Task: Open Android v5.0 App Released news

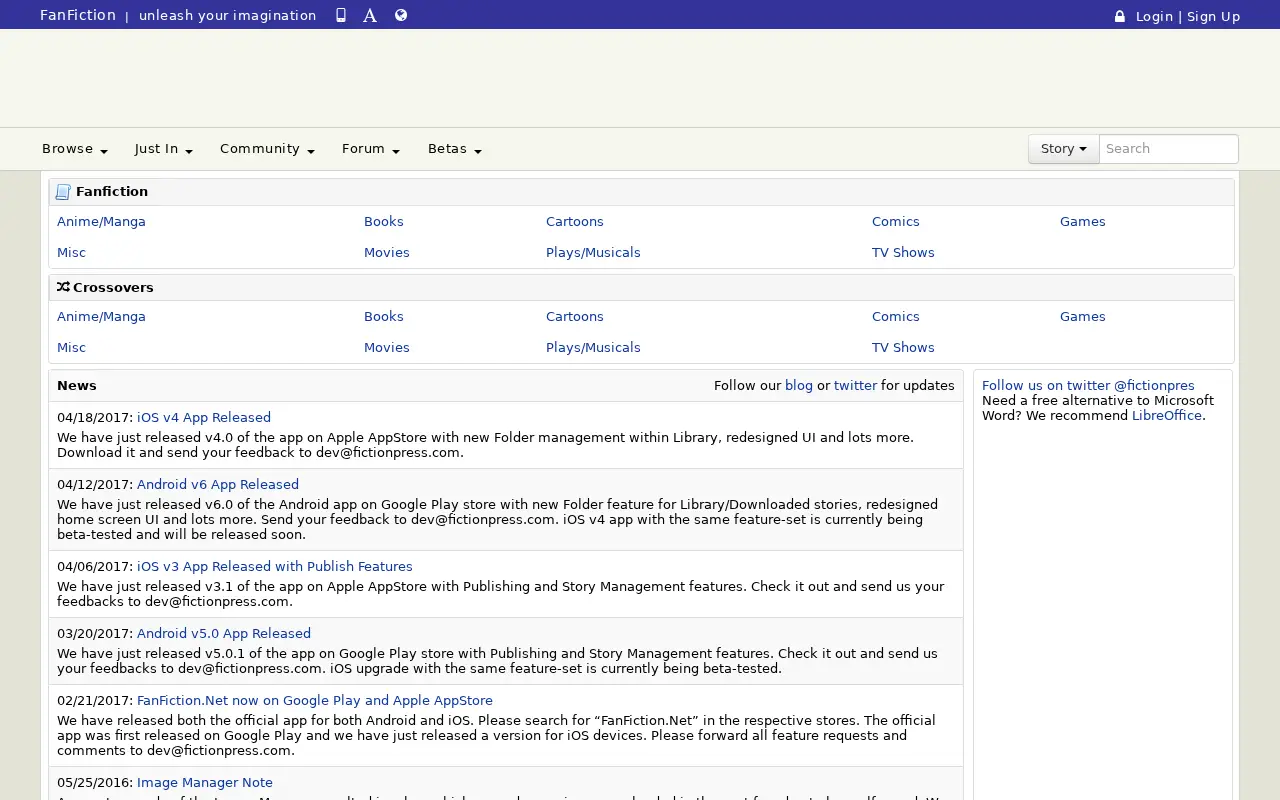Action: pos(224,634)
